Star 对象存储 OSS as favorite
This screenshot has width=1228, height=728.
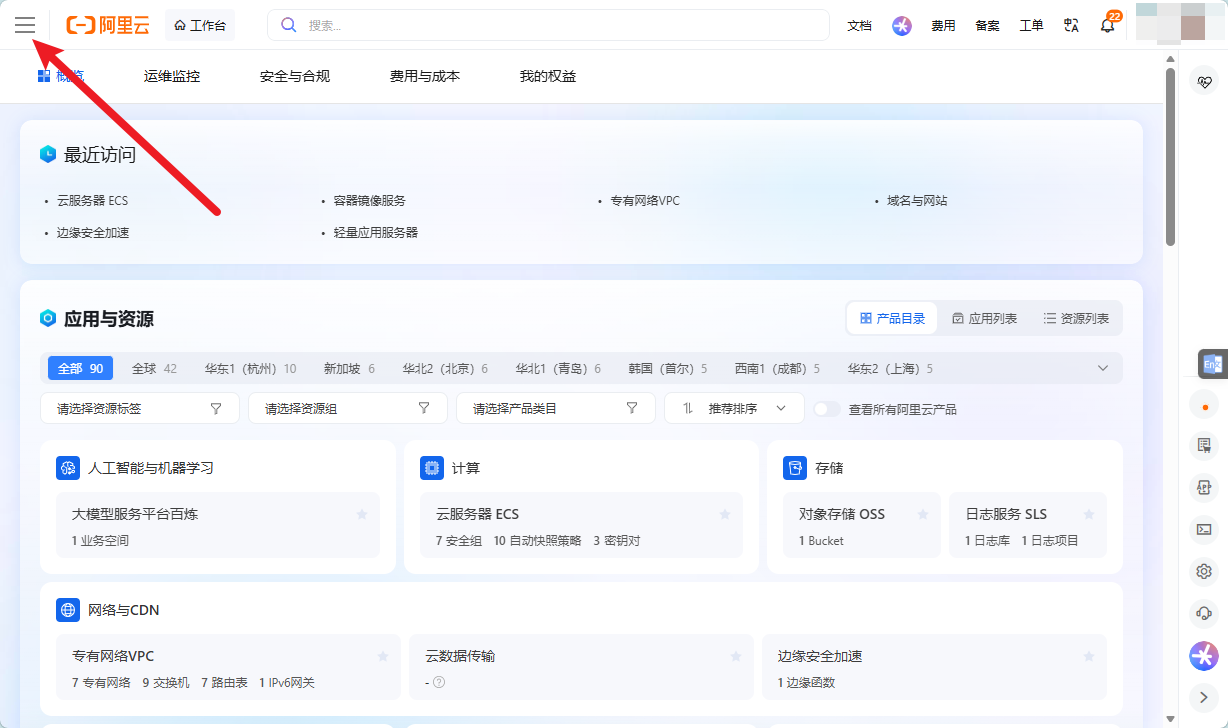[923, 514]
